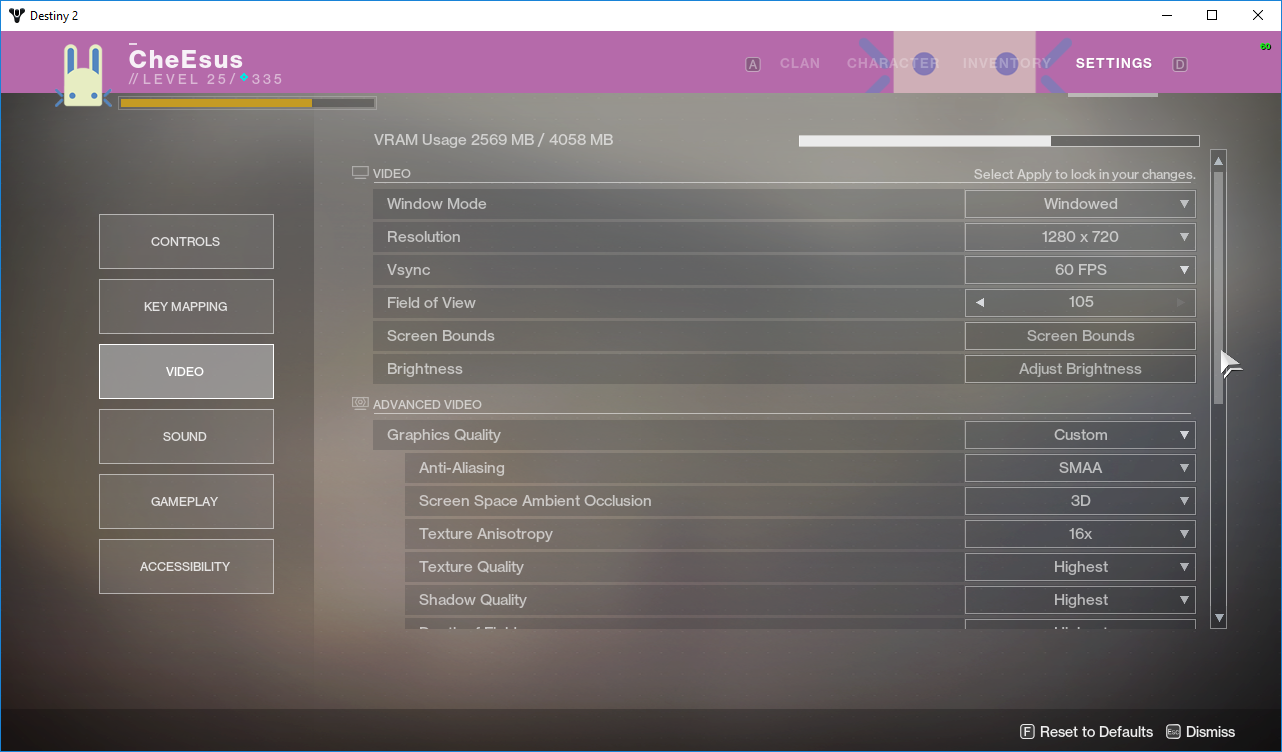Click the VRAM usage bar
Viewport: 1282px width, 752px height.
[998, 141]
